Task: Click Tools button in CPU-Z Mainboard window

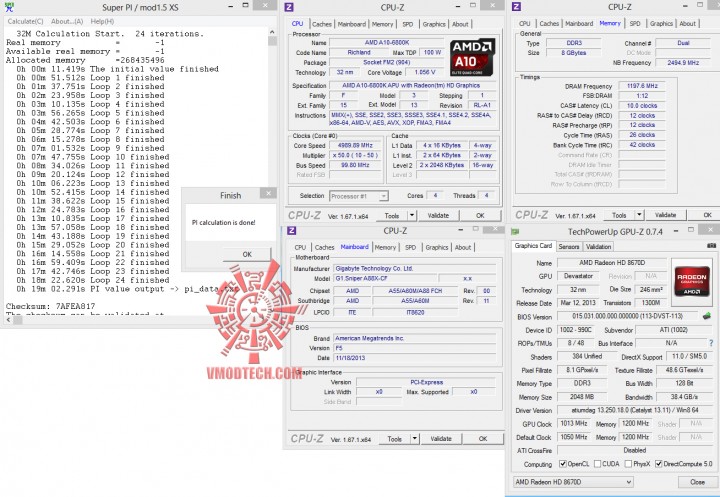Action: tap(394, 439)
